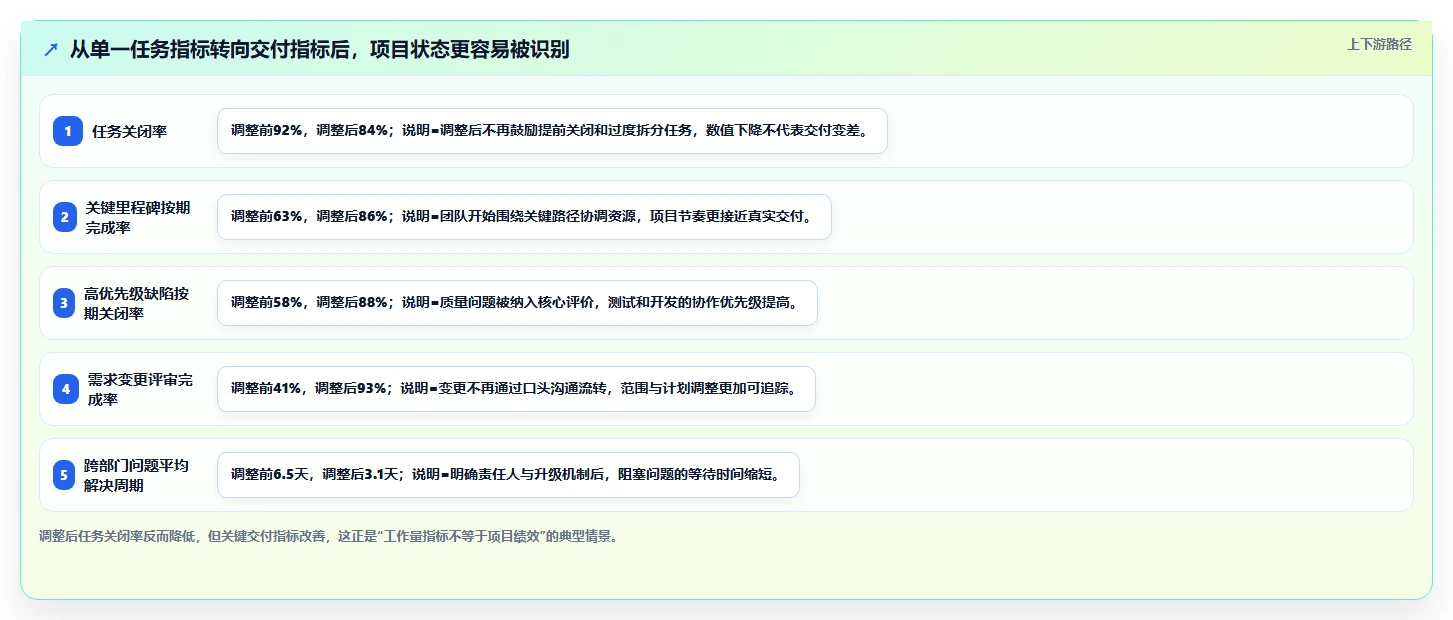Click the 上下游路径 label at top right

pyautogui.click(x=1379, y=44)
